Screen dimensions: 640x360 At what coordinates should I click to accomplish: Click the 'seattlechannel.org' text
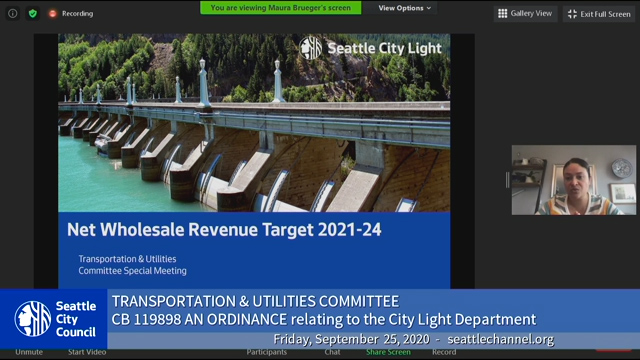(500, 339)
